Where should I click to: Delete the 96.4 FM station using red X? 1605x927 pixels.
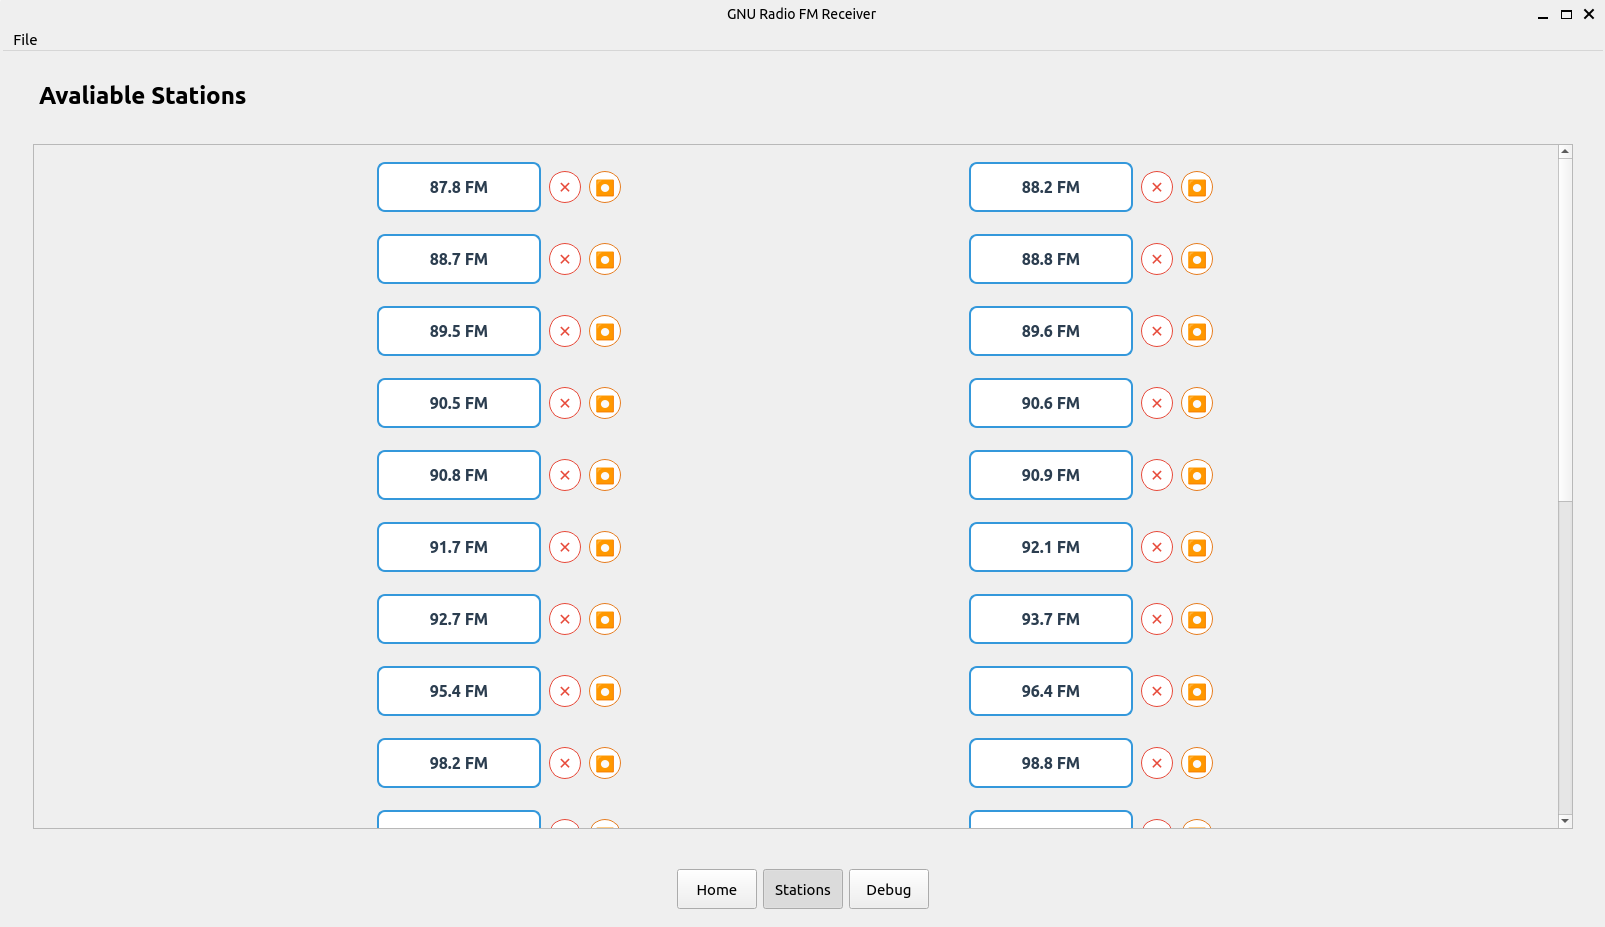coord(1157,691)
